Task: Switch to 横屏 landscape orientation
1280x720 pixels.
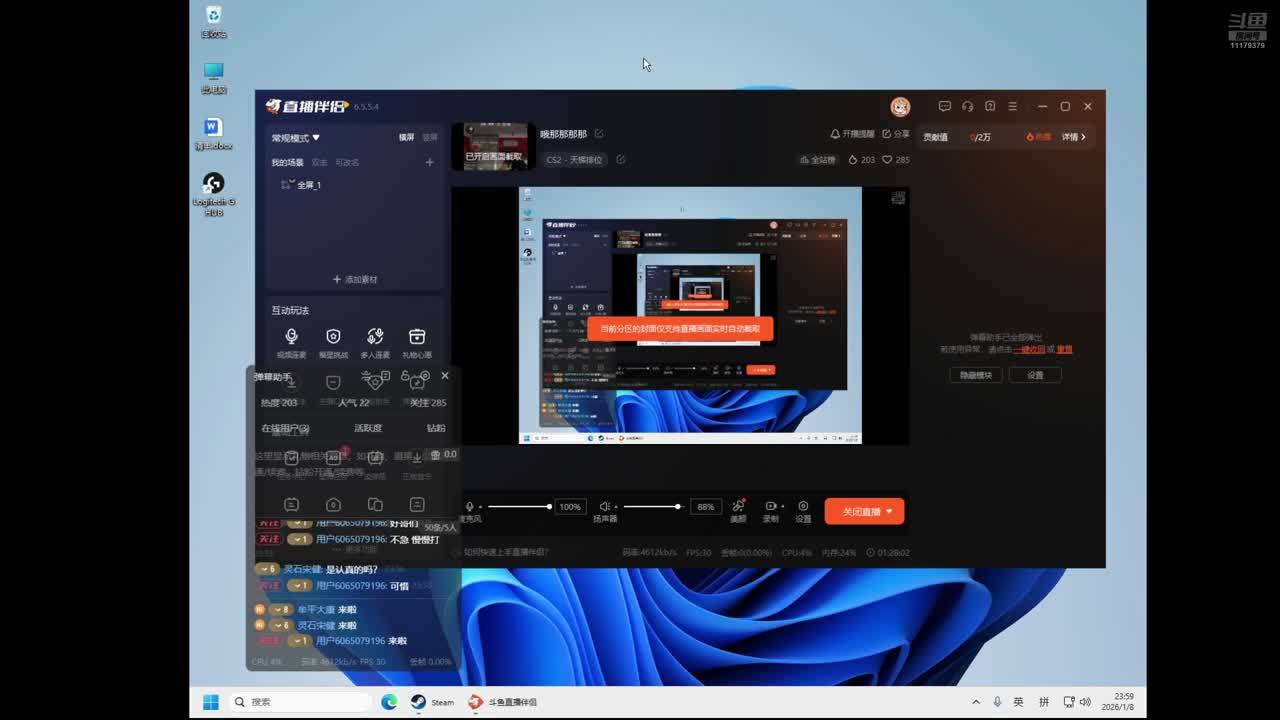Action: click(x=406, y=138)
